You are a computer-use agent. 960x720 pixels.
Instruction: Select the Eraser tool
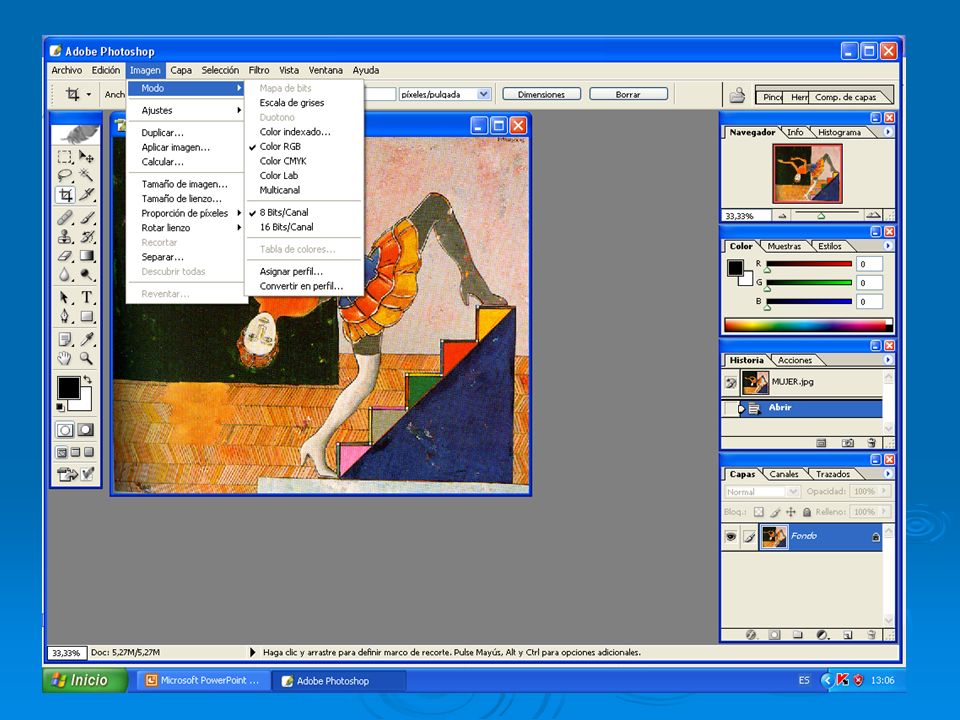coord(65,256)
